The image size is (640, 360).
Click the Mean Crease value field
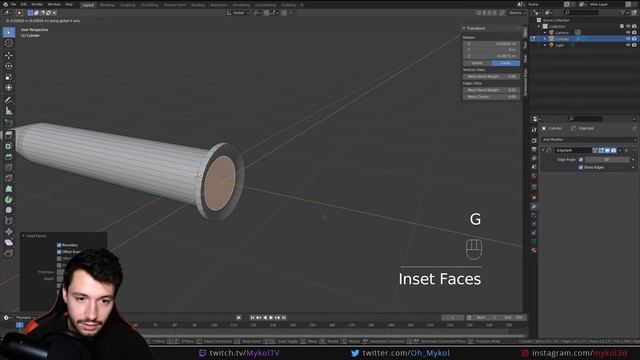pyautogui.click(x=491, y=97)
